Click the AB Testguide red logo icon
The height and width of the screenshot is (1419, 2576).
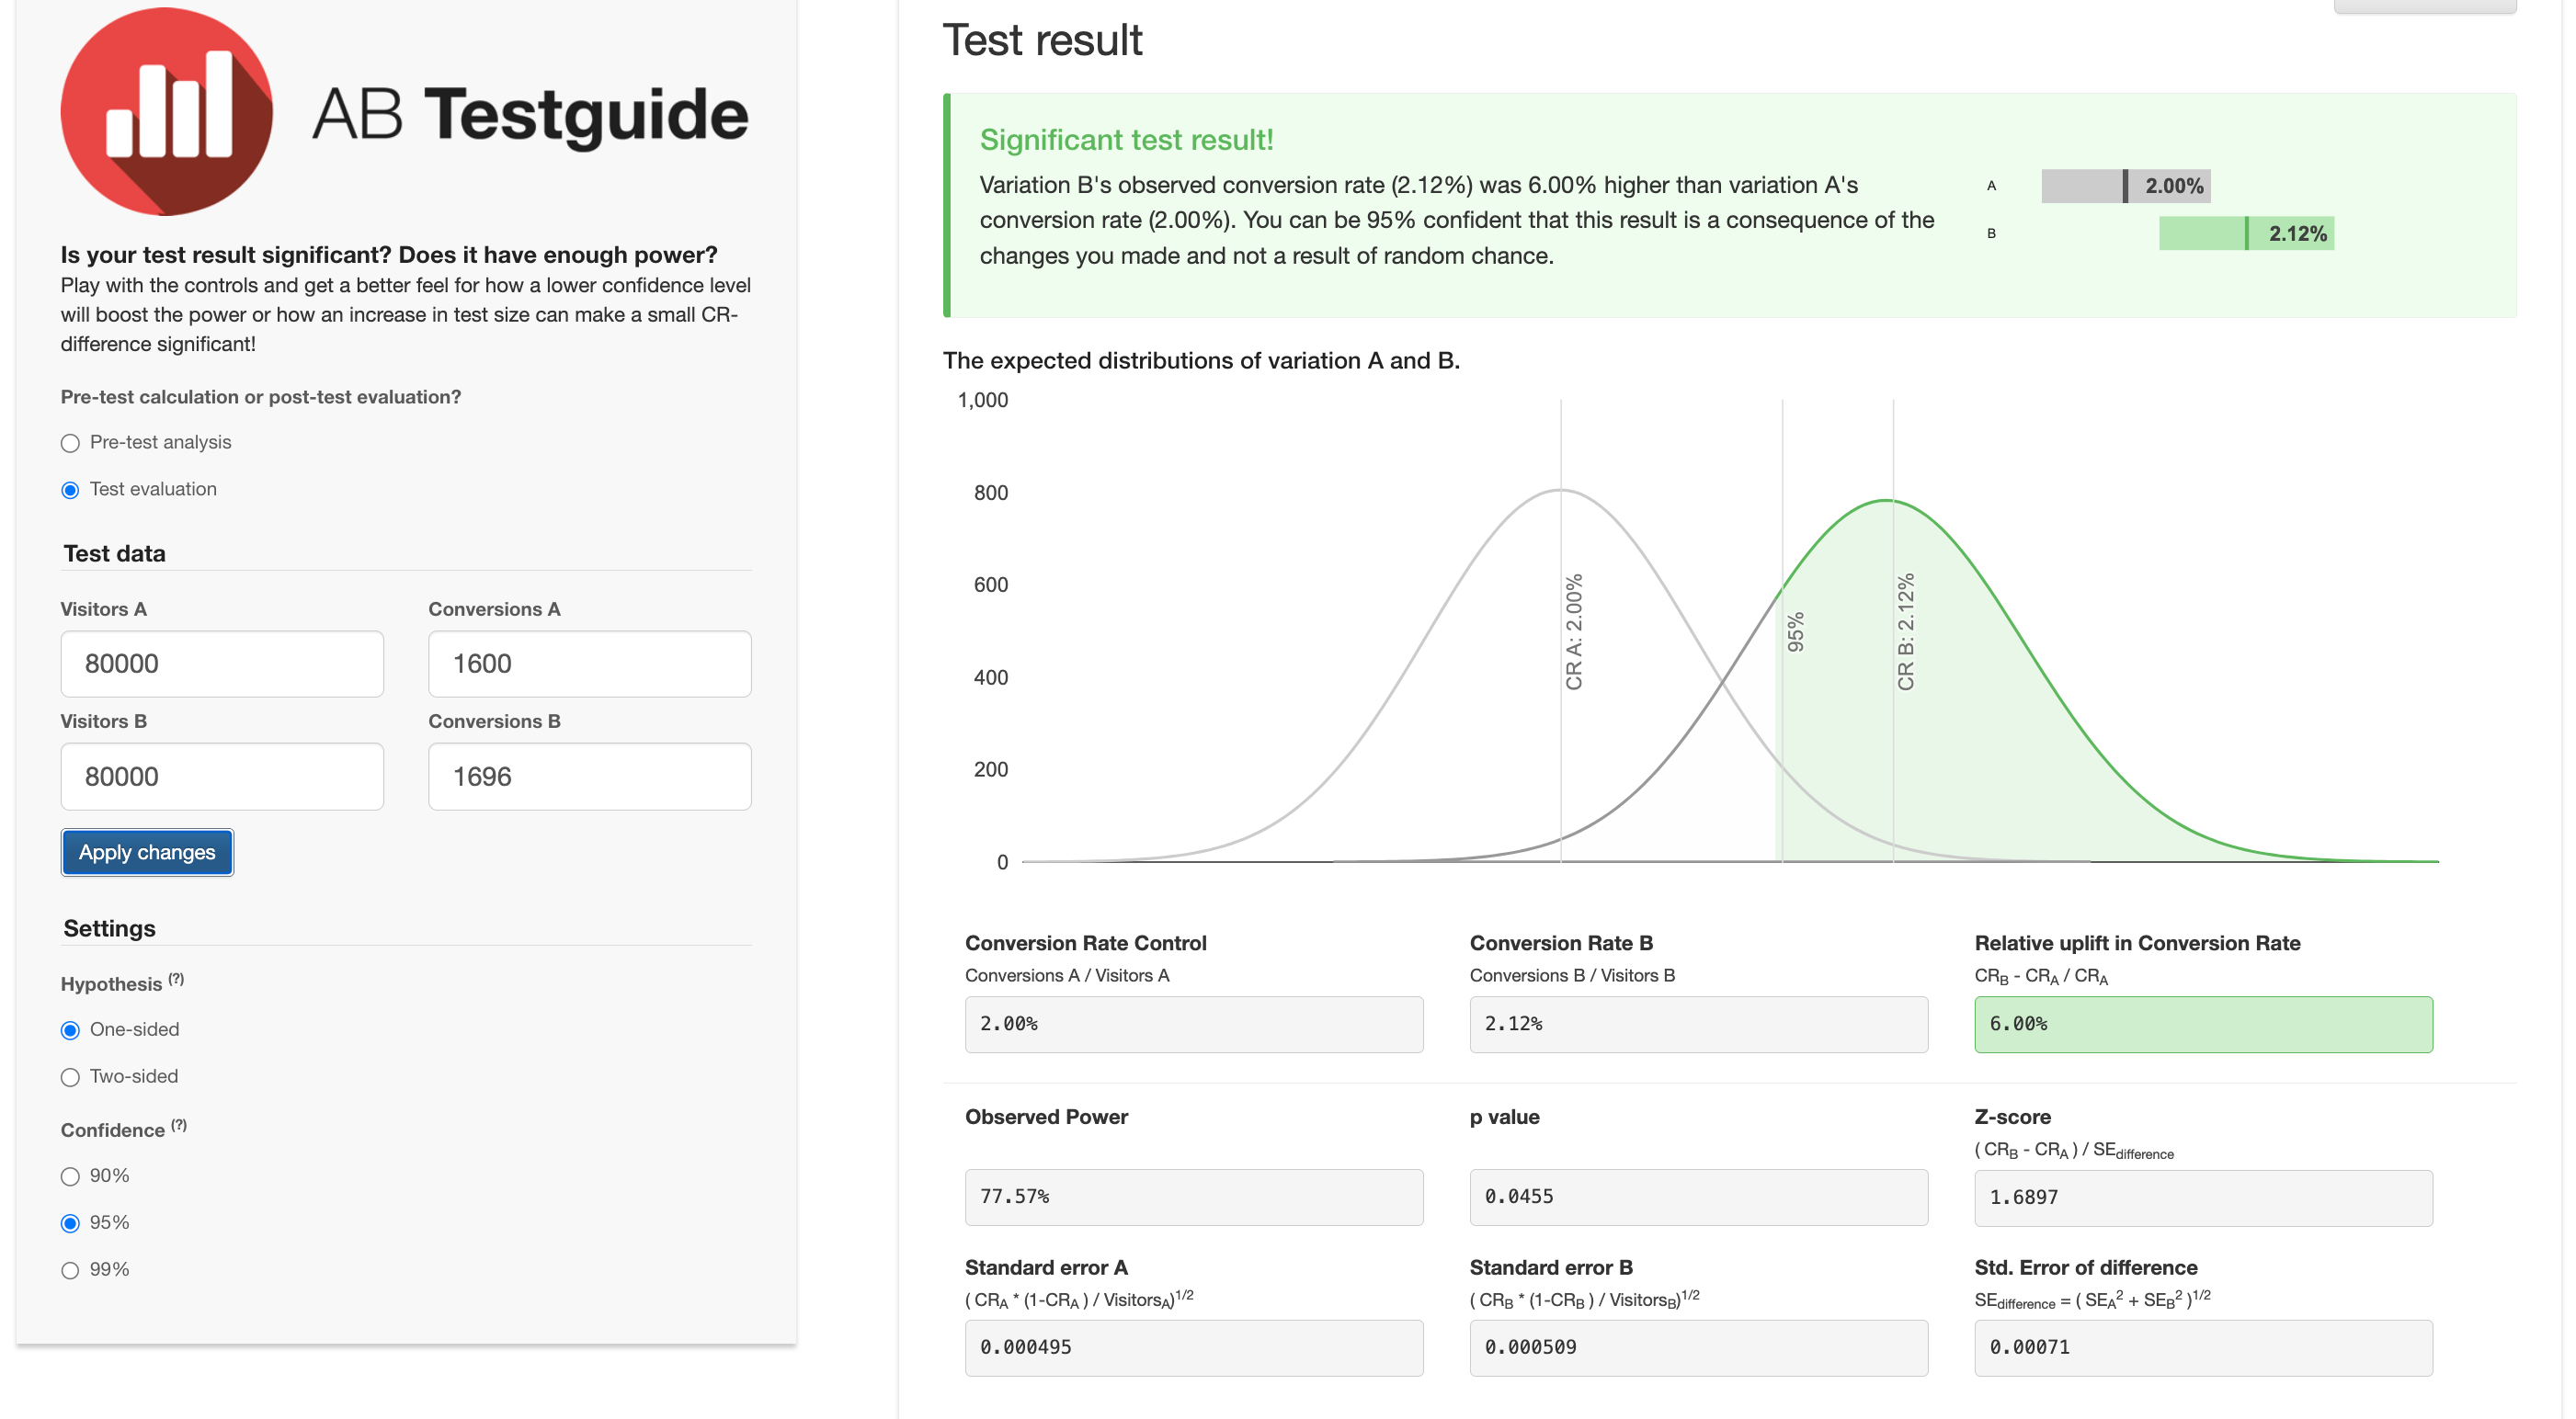click(166, 111)
